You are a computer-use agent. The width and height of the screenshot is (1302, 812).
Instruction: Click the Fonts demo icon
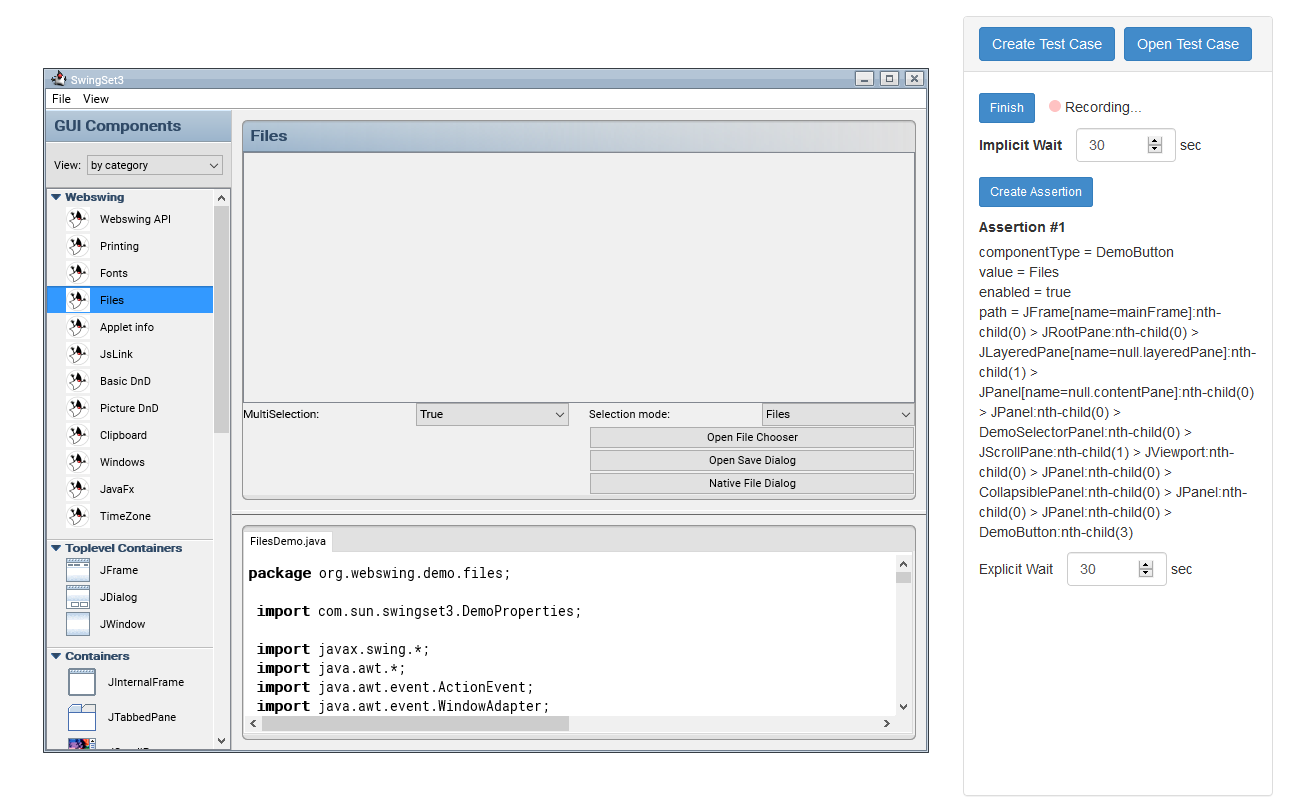point(78,273)
